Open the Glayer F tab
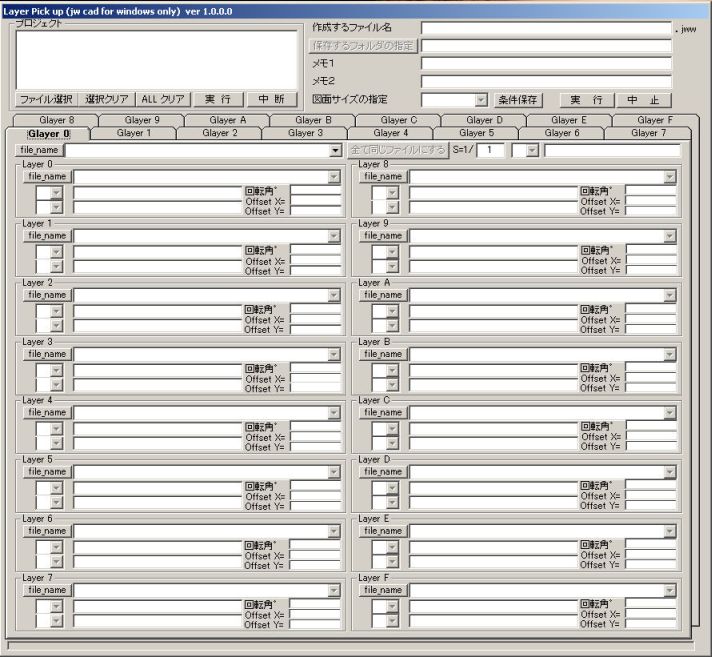Viewport: 712px width, 657px height. coord(655,120)
